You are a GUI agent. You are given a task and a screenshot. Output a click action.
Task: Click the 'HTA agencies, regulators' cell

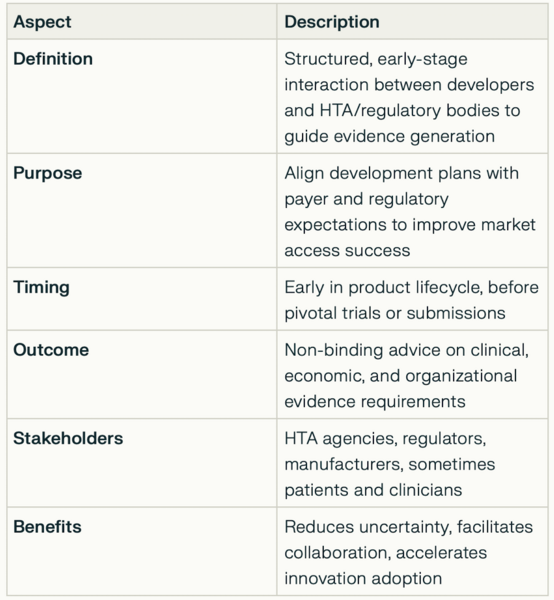click(x=412, y=463)
